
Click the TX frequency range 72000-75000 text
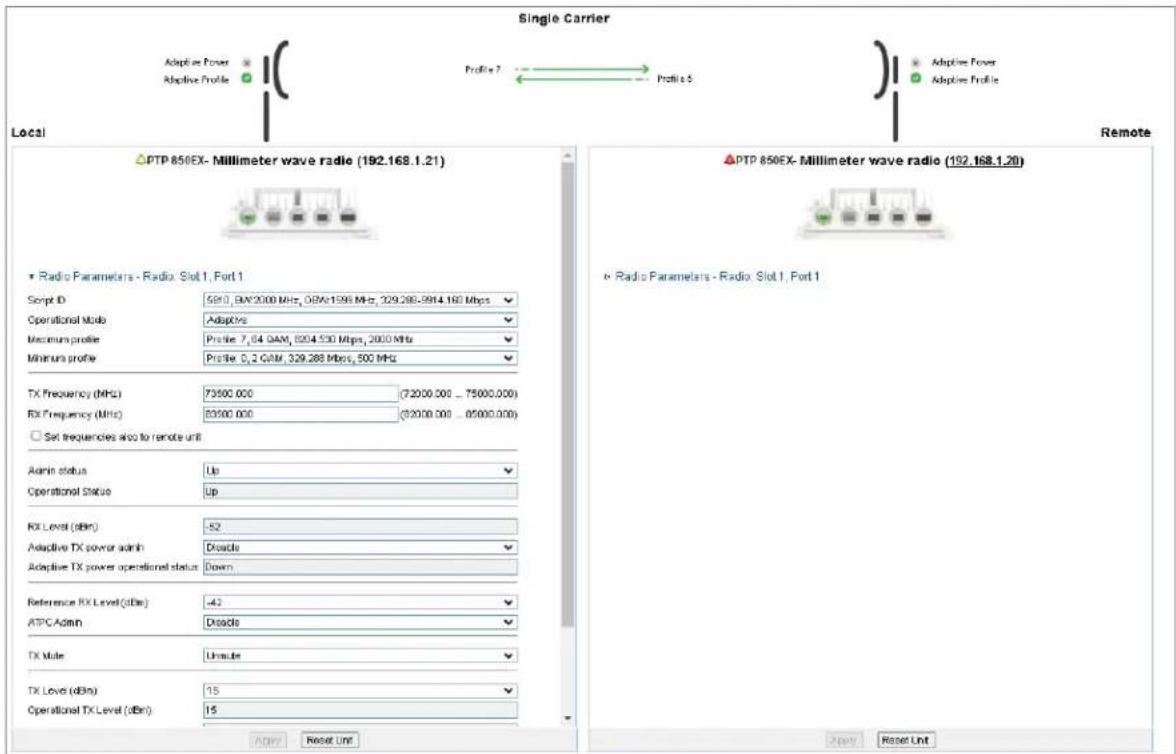pyautogui.click(x=459, y=394)
